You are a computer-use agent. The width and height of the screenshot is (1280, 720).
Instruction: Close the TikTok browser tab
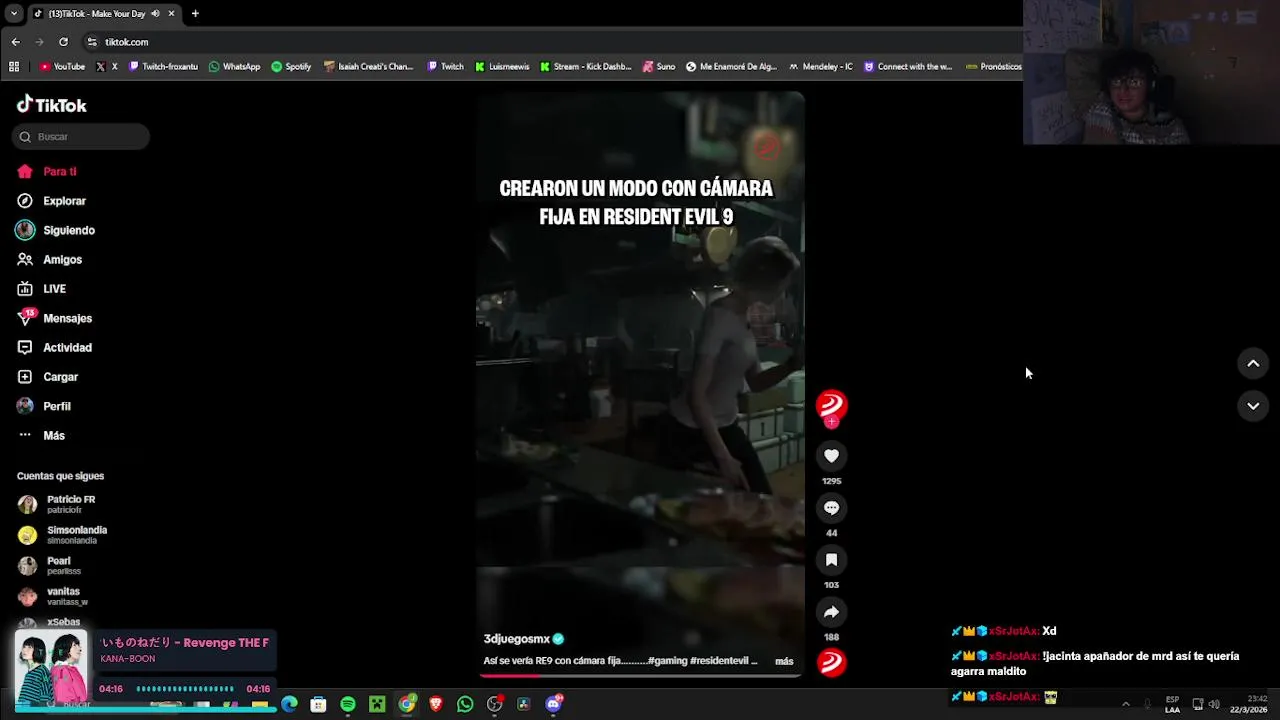point(171,14)
